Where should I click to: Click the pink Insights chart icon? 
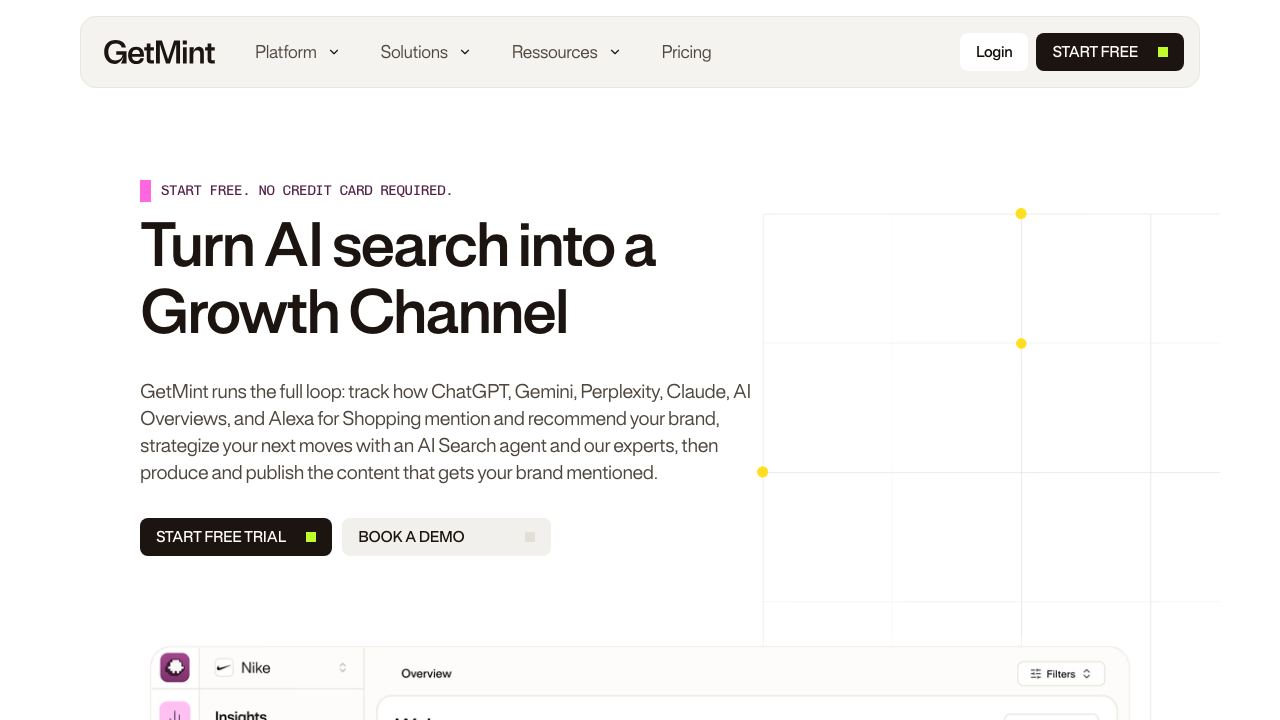pyautogui.click(x=175, y=712)
